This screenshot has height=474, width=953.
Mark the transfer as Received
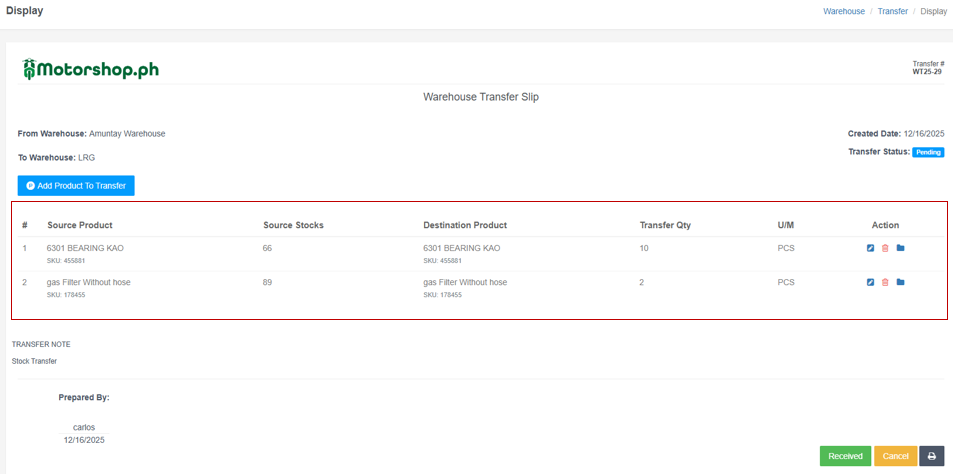(845, 456)
